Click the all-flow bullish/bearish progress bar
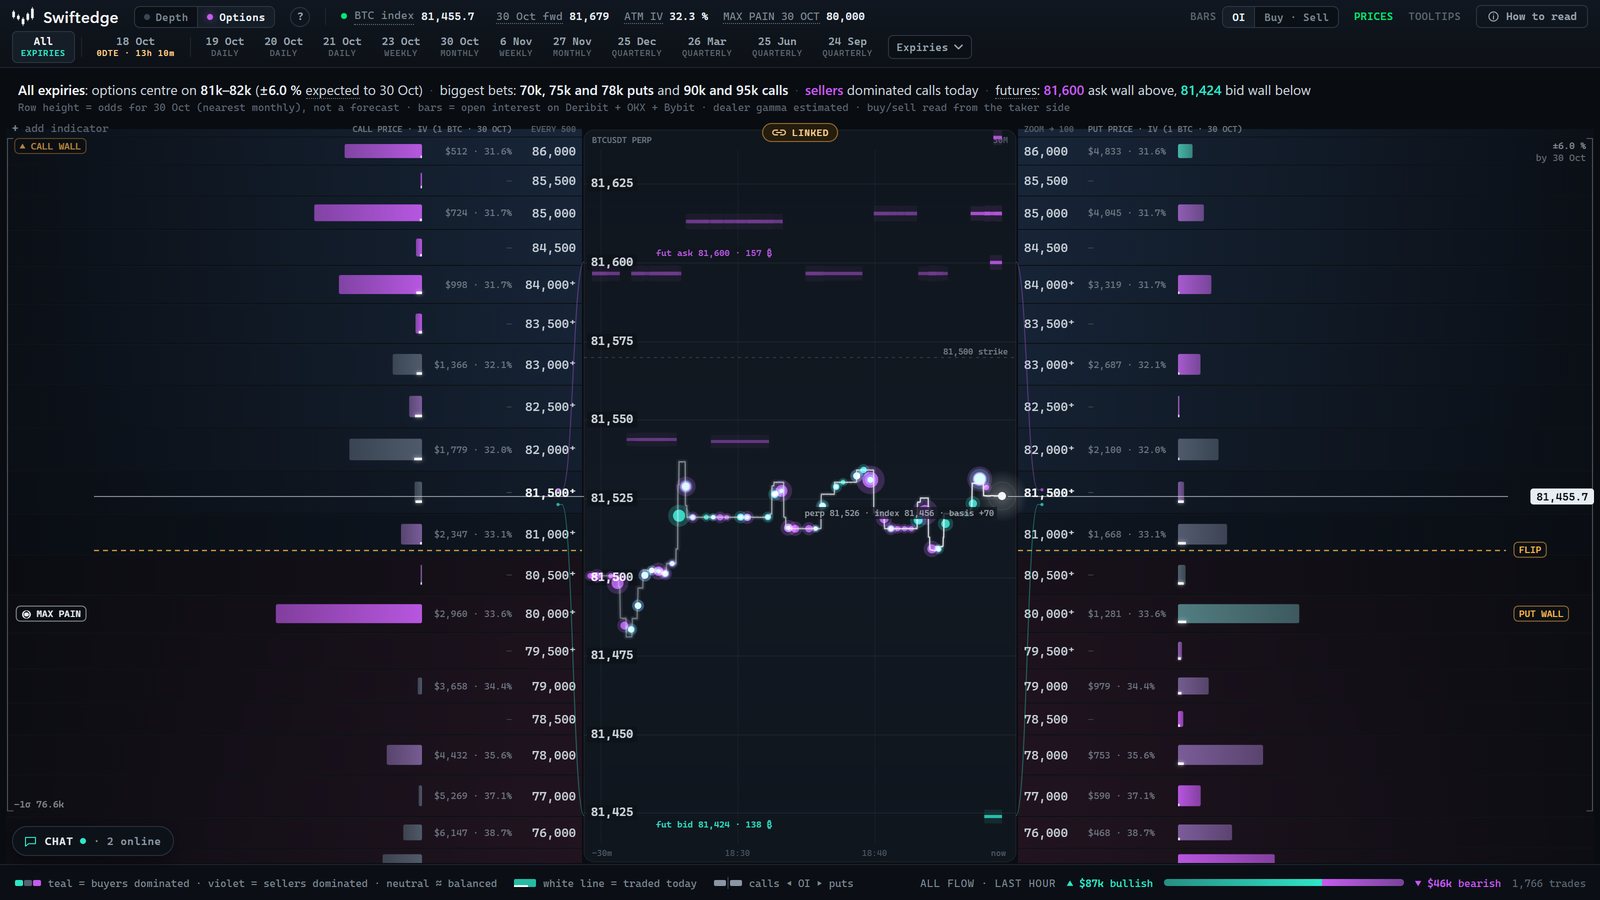Viewport: 1600px width, 900px height. coord(1283,883)
